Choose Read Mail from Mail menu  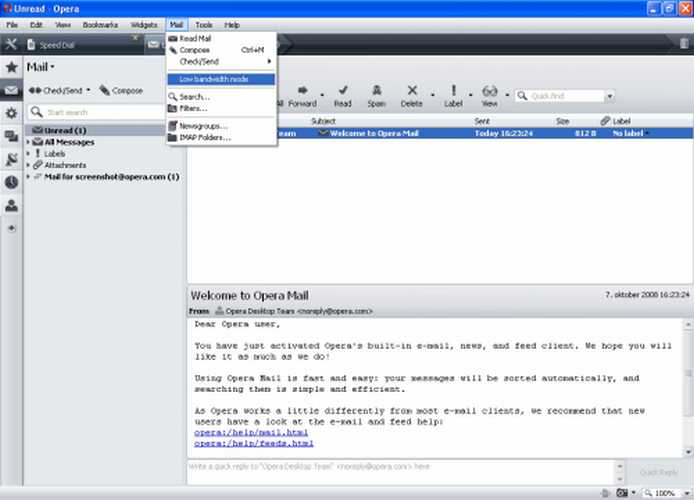[221, 38]
